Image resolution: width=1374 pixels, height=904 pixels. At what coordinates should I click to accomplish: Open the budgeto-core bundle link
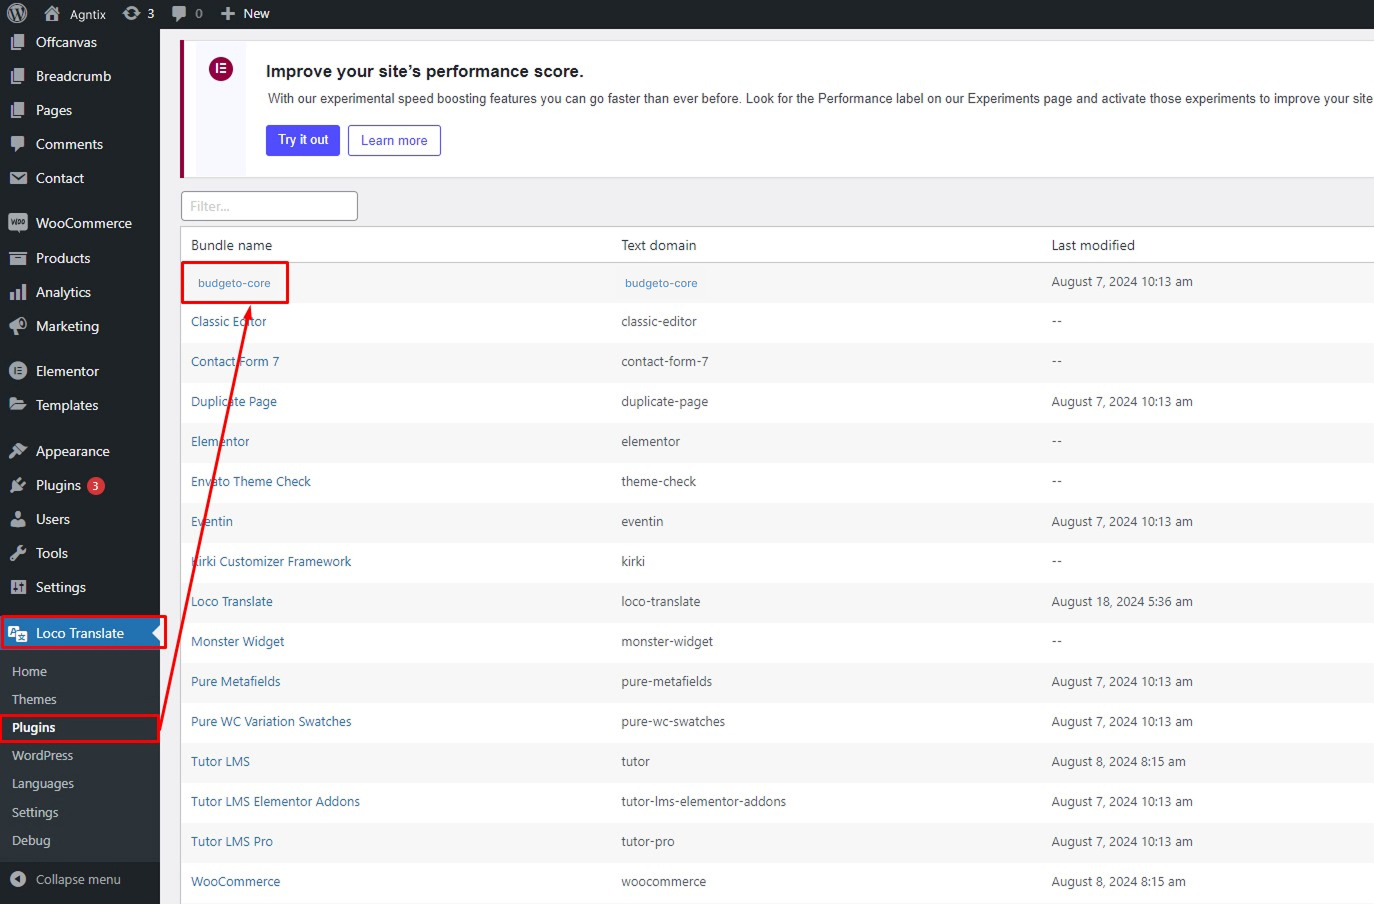tap(234, 283)
